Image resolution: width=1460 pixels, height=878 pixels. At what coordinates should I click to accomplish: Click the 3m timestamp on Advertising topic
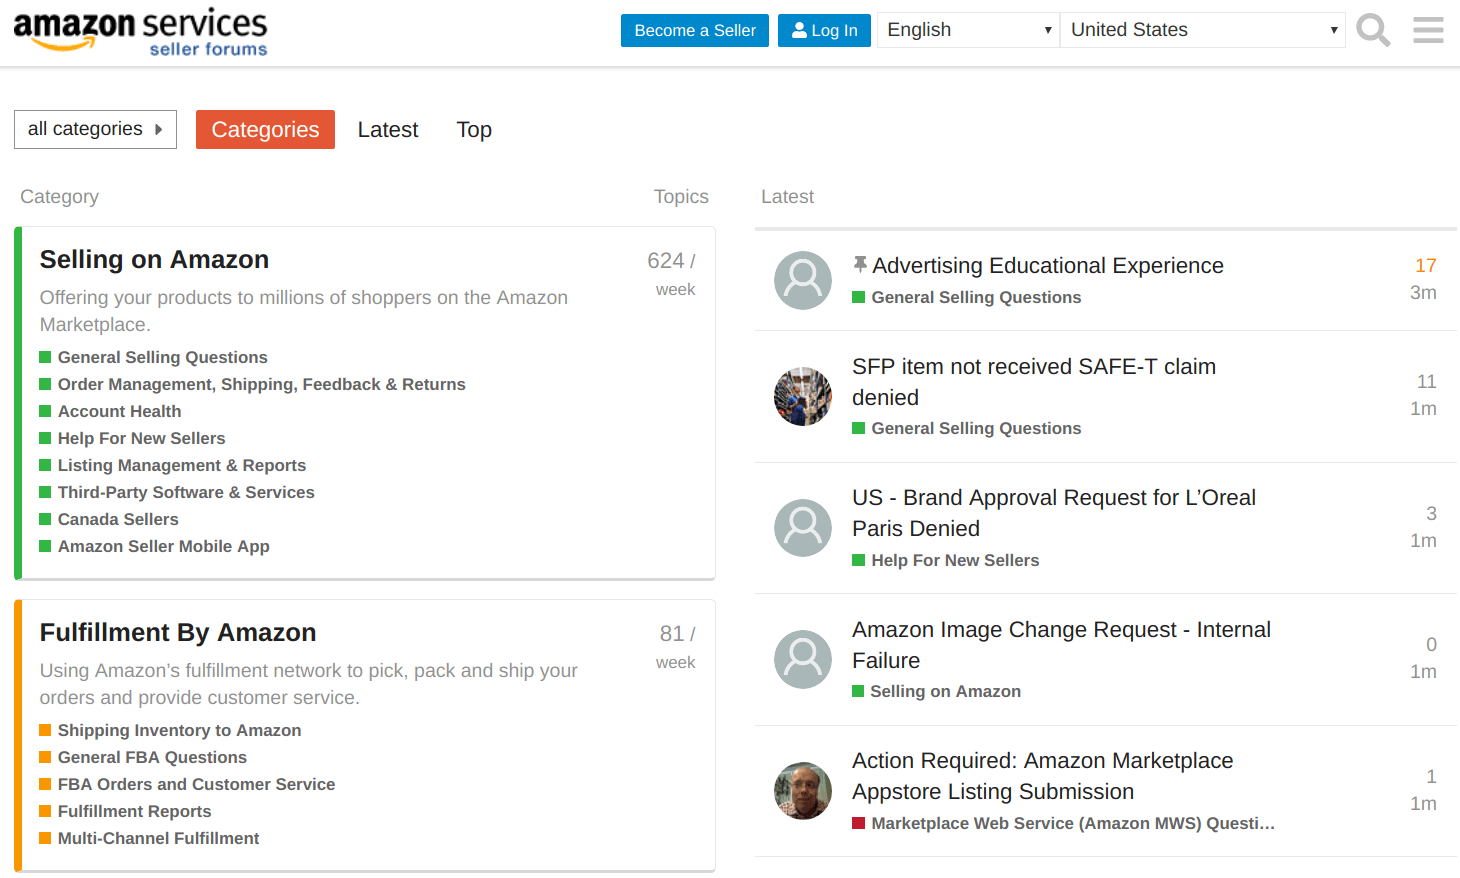1423,292
